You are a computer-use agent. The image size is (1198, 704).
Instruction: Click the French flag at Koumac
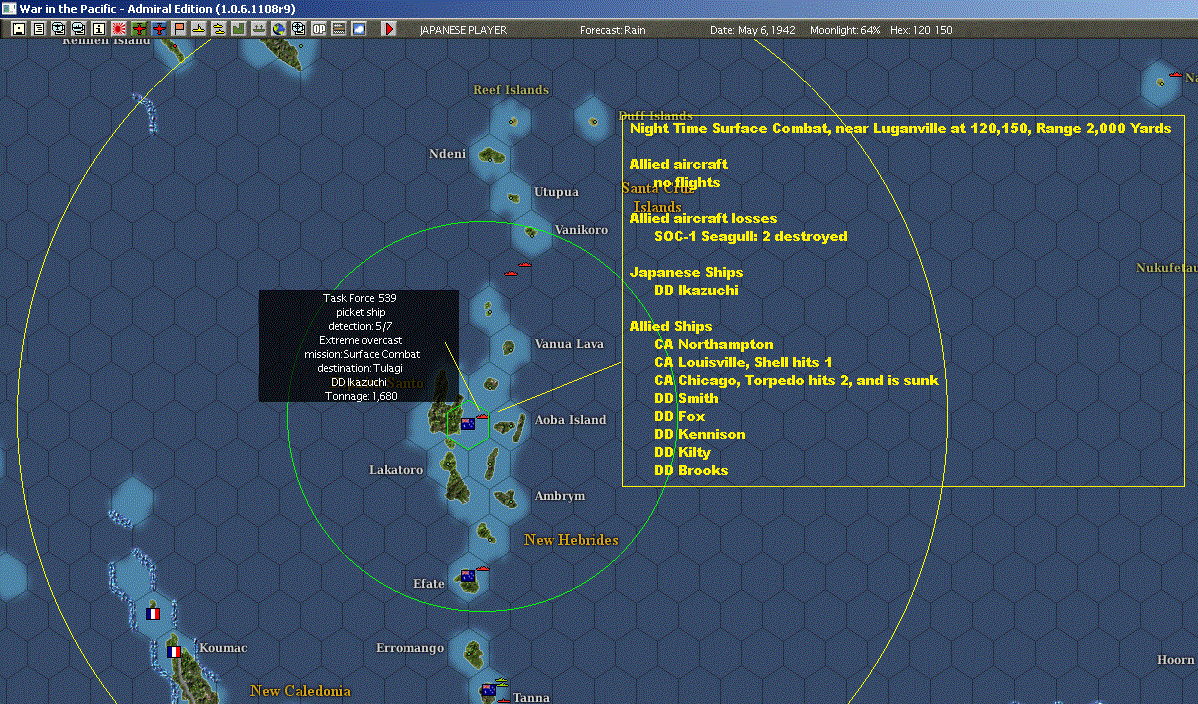point(174,652)
